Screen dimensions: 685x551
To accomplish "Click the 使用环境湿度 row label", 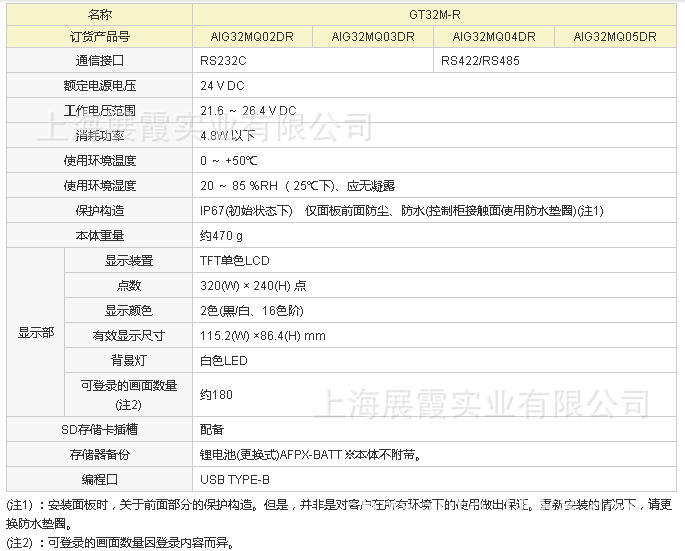I will click(100, 186).
